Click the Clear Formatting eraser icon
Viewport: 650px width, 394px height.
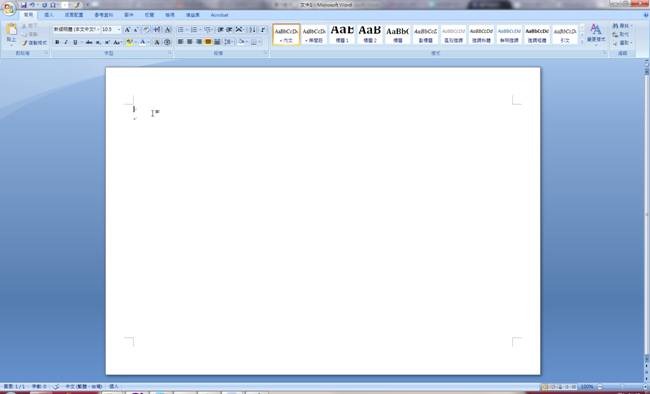[146, 30]
